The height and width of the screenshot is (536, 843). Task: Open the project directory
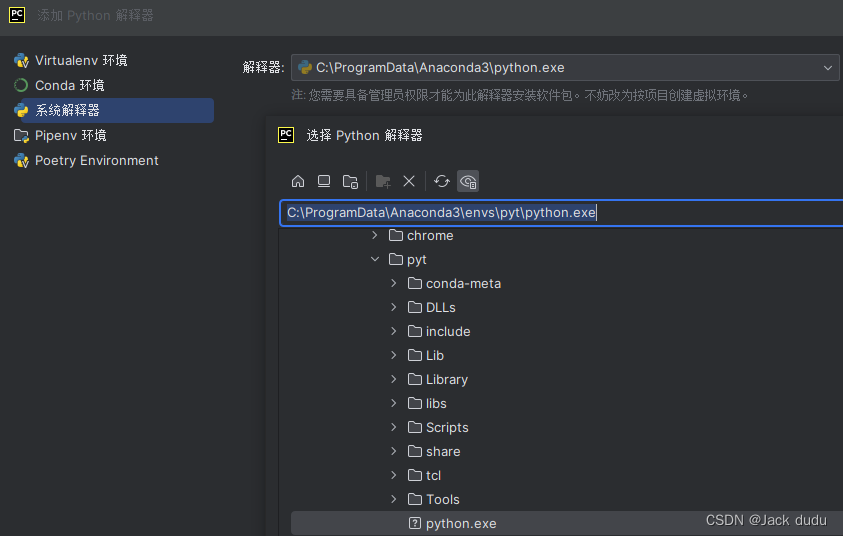[351, 181]
